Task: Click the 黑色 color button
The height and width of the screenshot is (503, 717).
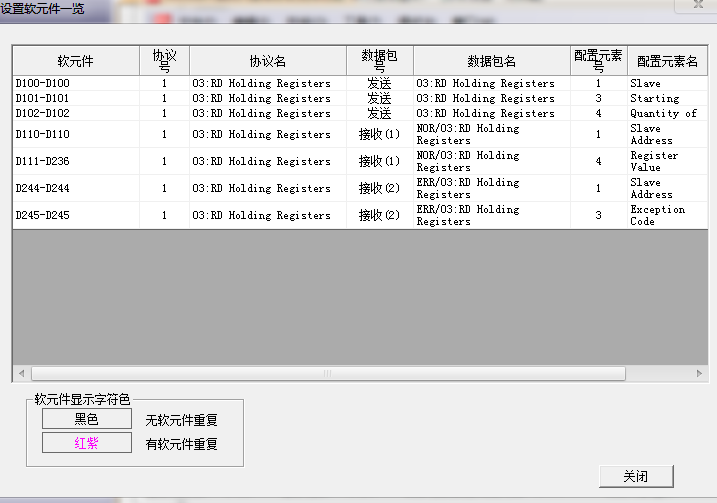Action: pyautogui.click(x=87, y=420)
